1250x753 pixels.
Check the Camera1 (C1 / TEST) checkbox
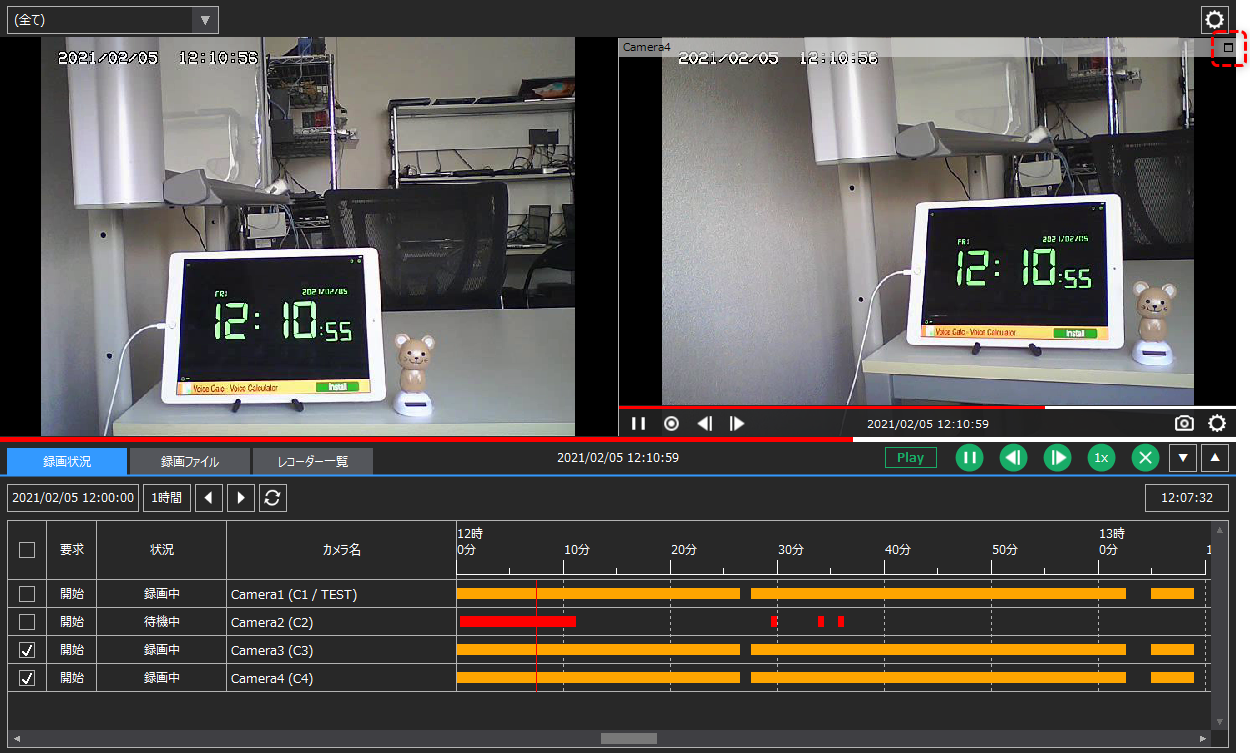[26, 592]
